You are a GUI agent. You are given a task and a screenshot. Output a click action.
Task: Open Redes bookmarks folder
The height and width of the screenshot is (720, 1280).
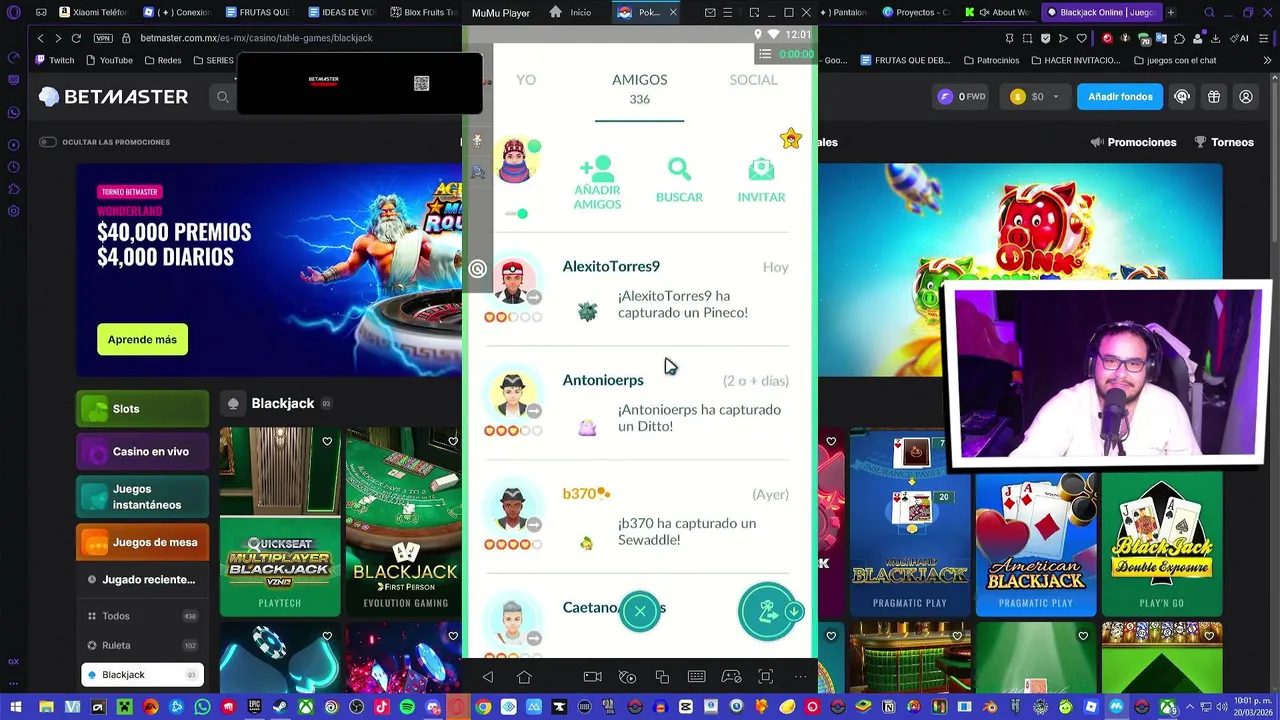[x=163, y=60]
